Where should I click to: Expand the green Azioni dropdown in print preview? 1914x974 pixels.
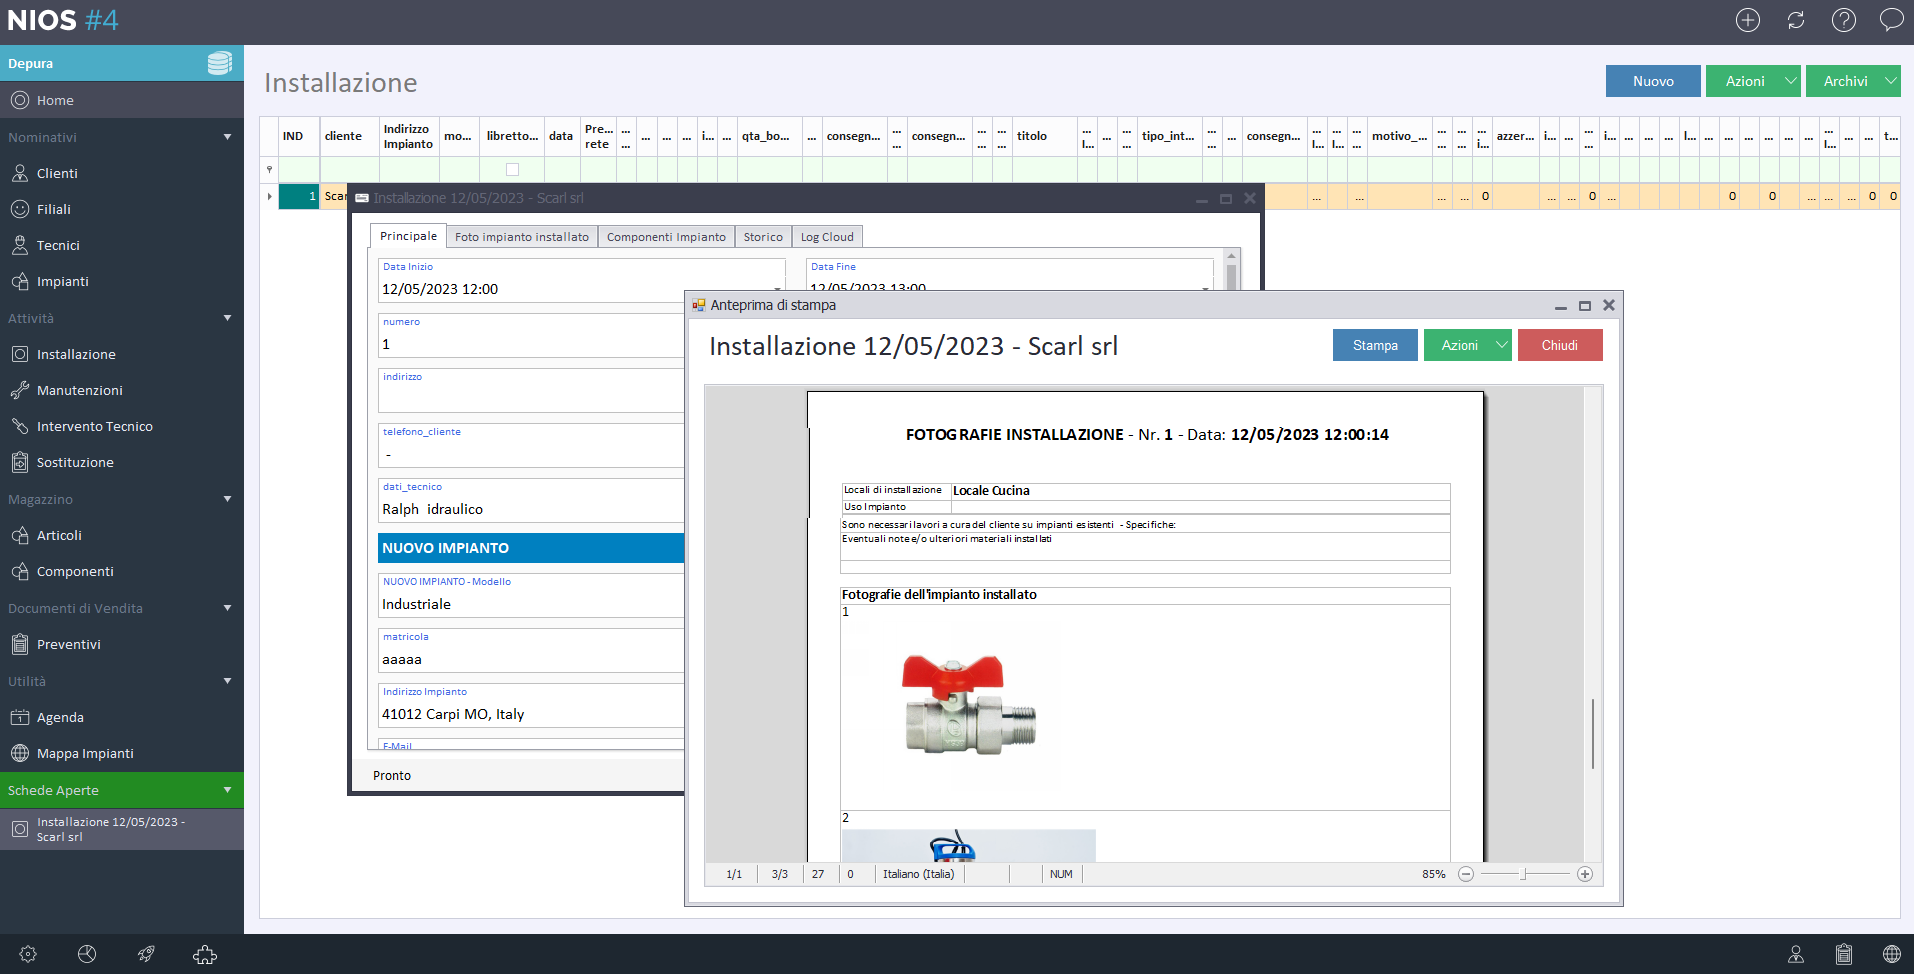pos(1500,345)
